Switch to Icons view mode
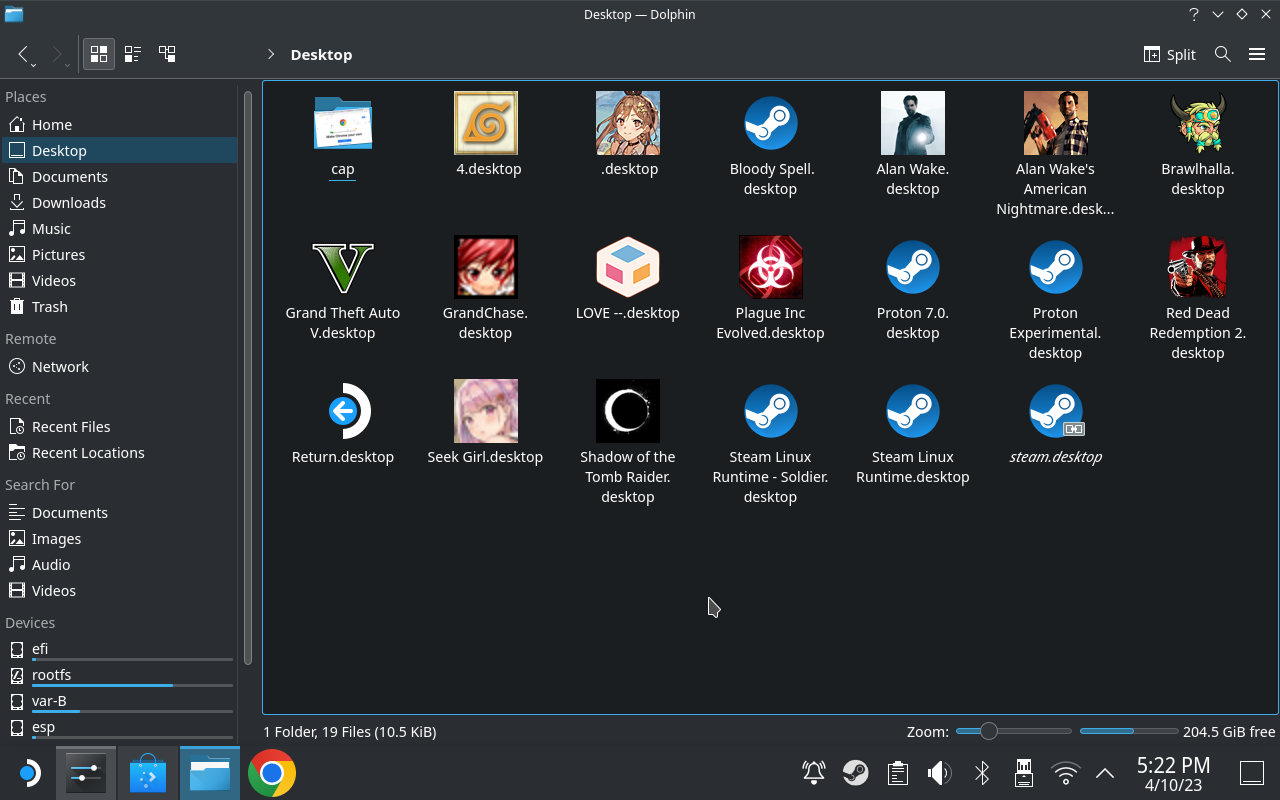1280x800 pixels. click(x=99, y=54)
